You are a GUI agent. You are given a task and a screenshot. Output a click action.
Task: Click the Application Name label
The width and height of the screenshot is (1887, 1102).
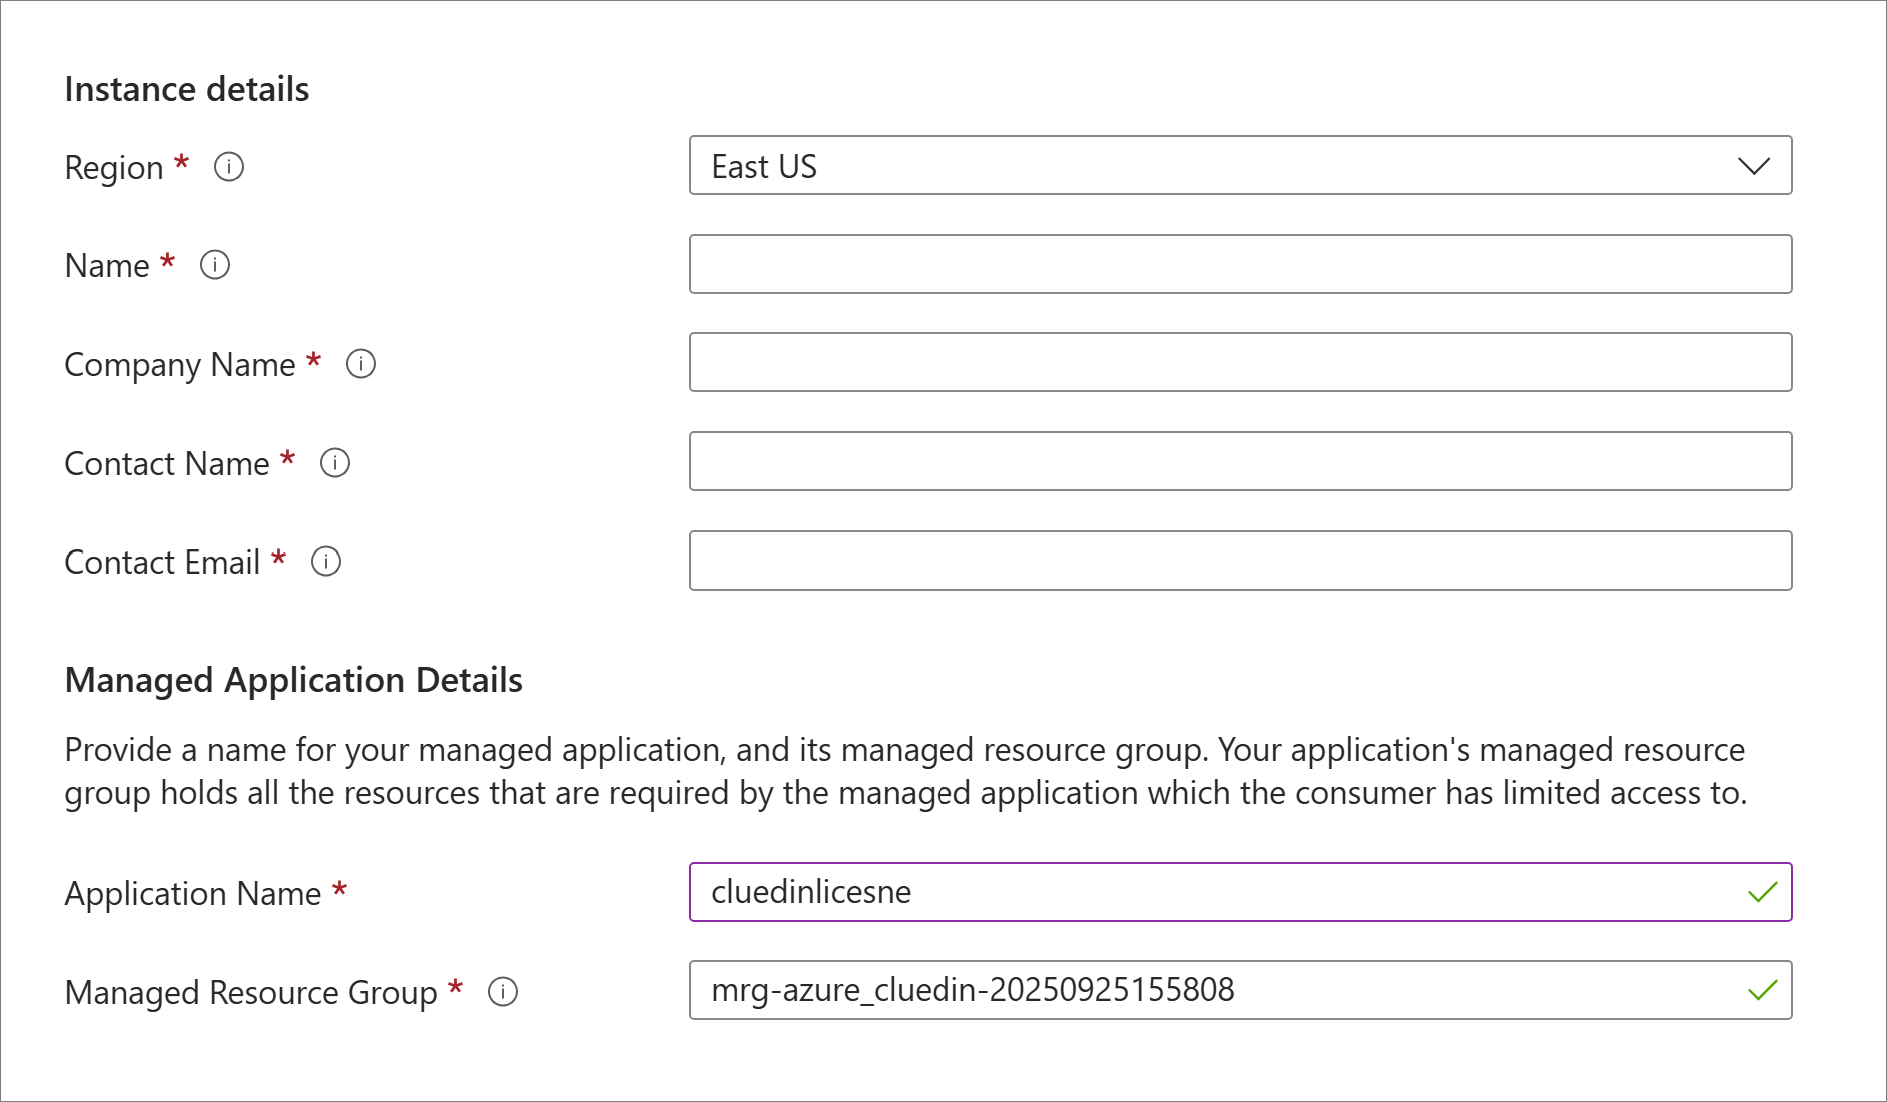(193, 893)
